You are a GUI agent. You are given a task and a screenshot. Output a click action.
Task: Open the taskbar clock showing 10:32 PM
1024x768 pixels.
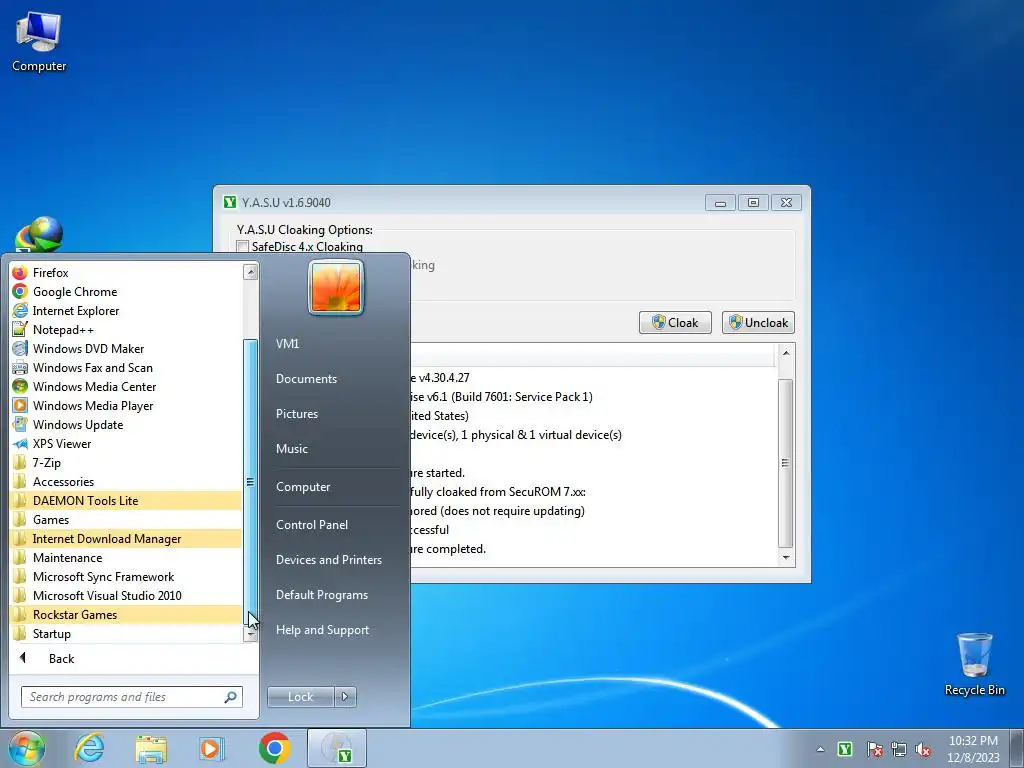click(973, 749)
